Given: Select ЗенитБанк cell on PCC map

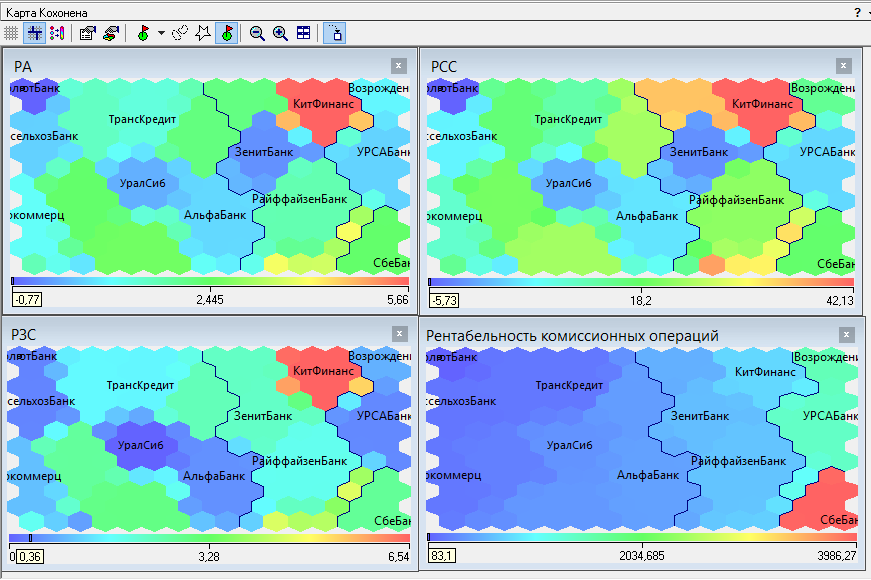Looking at the screenshot, I should click(699, 152).
